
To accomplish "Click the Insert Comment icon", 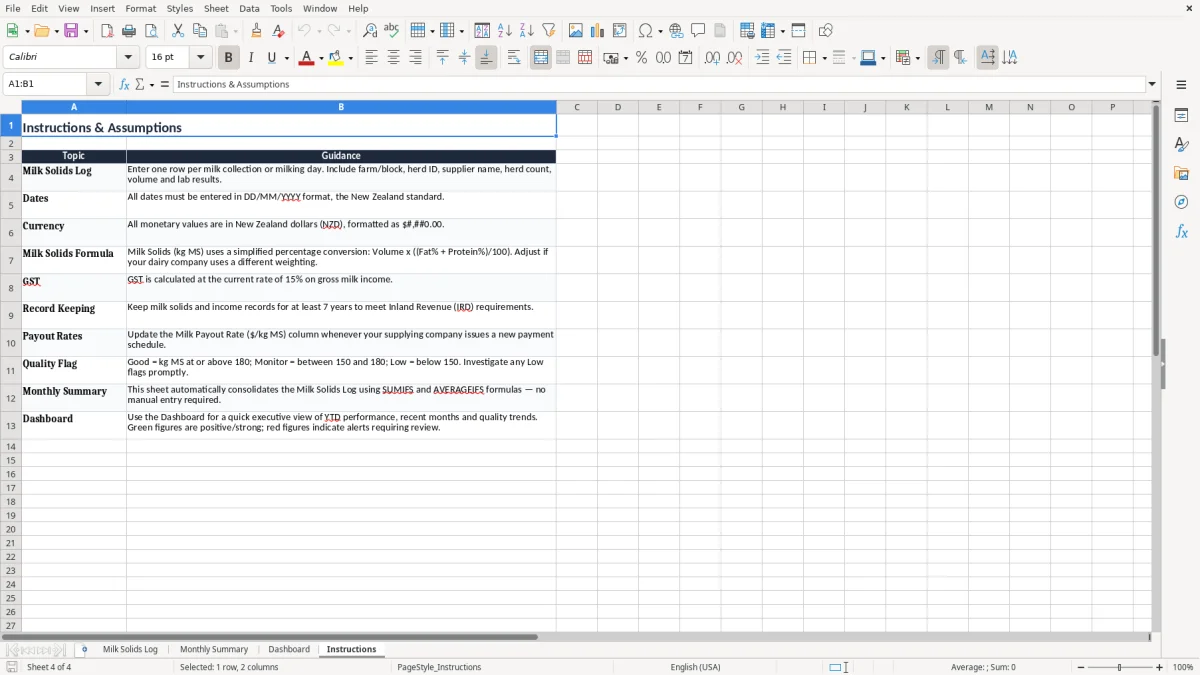I will click(x=698, y=31).
